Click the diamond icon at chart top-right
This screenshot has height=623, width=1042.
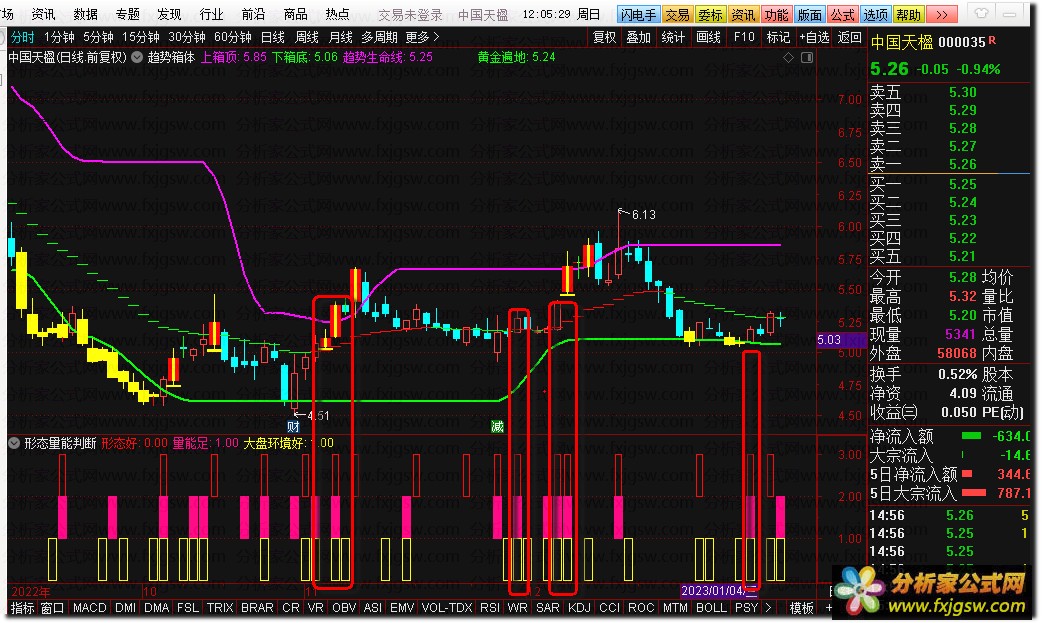pyautogui.click(x=788, y=58)
